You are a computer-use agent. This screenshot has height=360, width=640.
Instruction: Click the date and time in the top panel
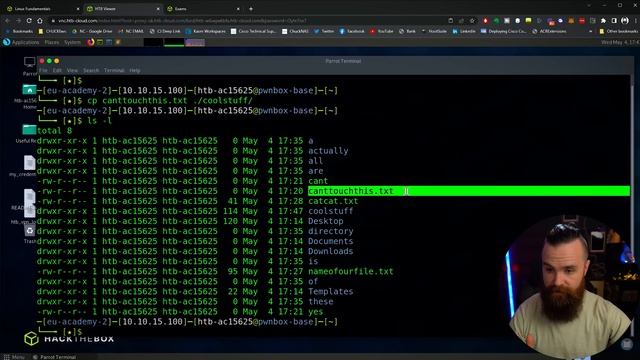[x=620, y=42]
